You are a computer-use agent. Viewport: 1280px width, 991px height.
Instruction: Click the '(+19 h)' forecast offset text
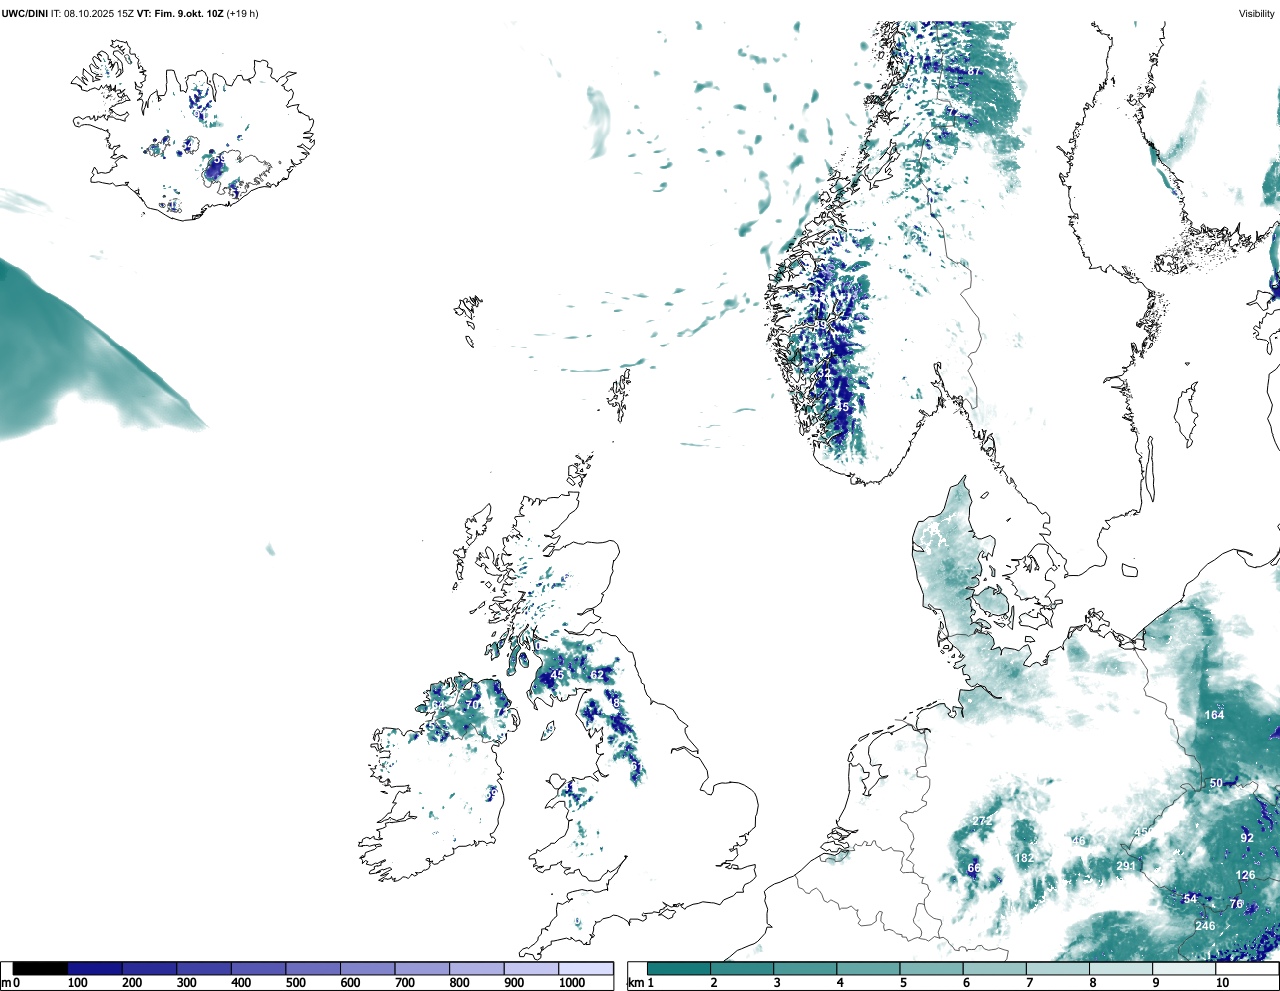coord(242,14)
